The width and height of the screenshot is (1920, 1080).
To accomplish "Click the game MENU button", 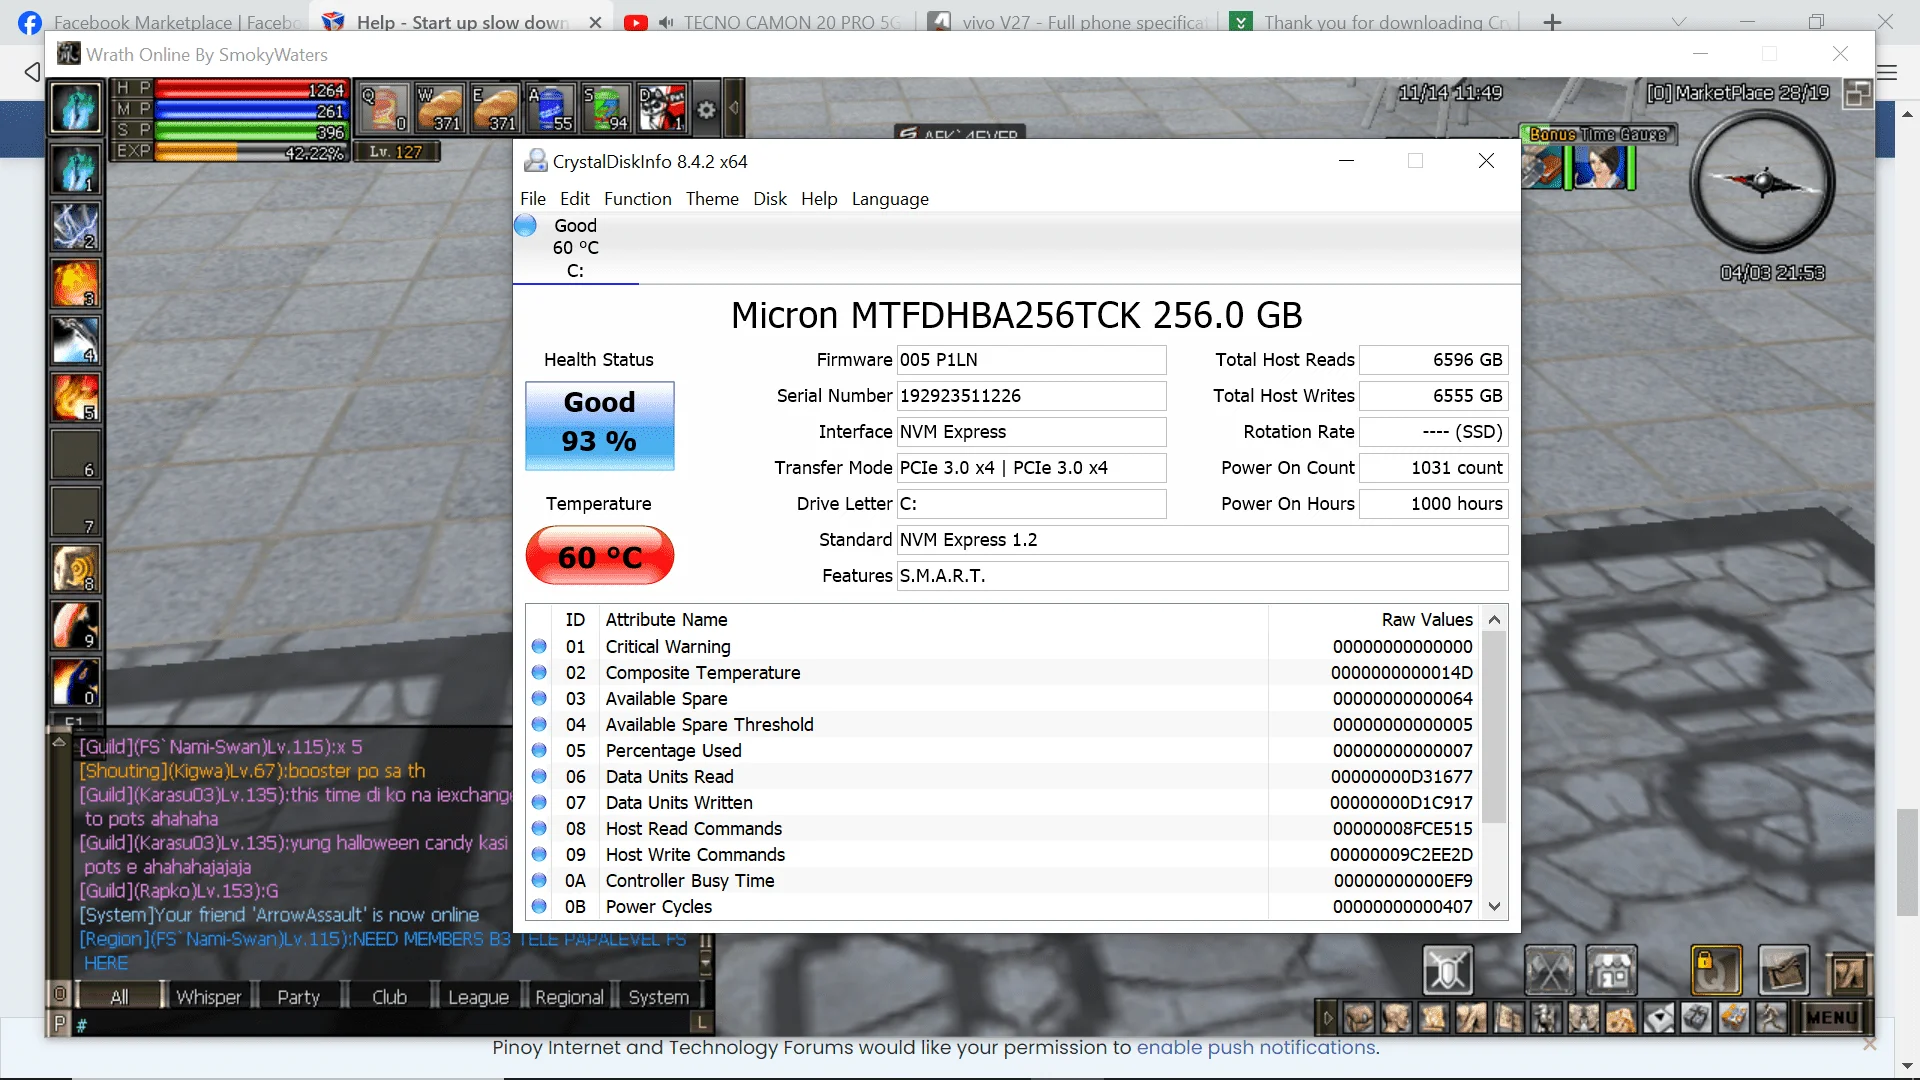I will click(x=1832, y=1018).
